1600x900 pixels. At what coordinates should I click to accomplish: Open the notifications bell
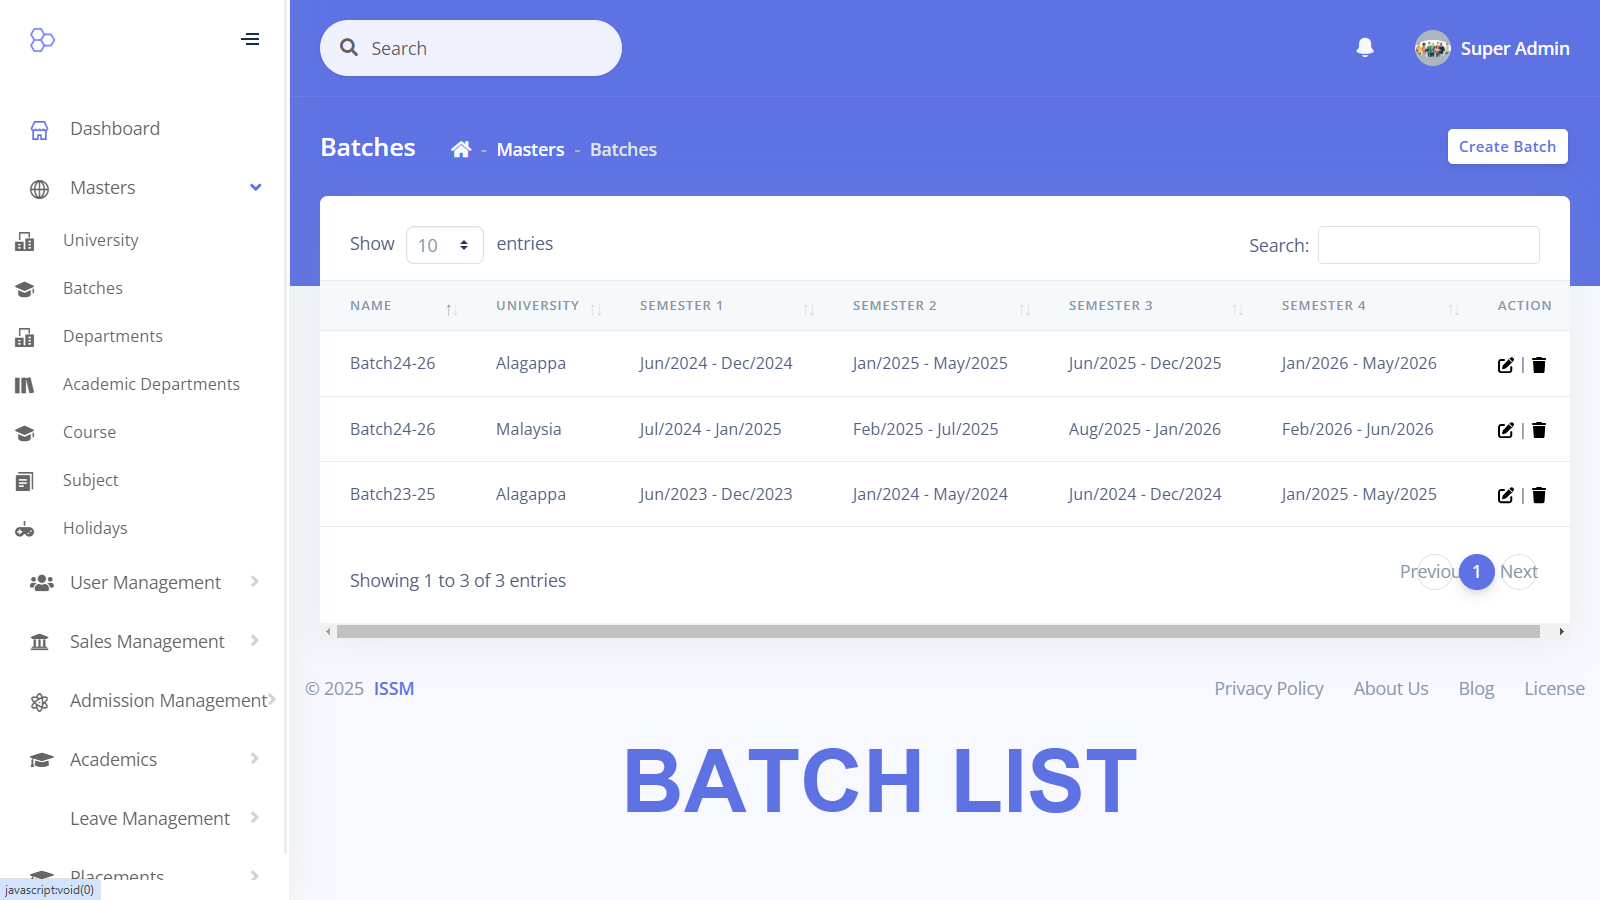coord(1365,48)
